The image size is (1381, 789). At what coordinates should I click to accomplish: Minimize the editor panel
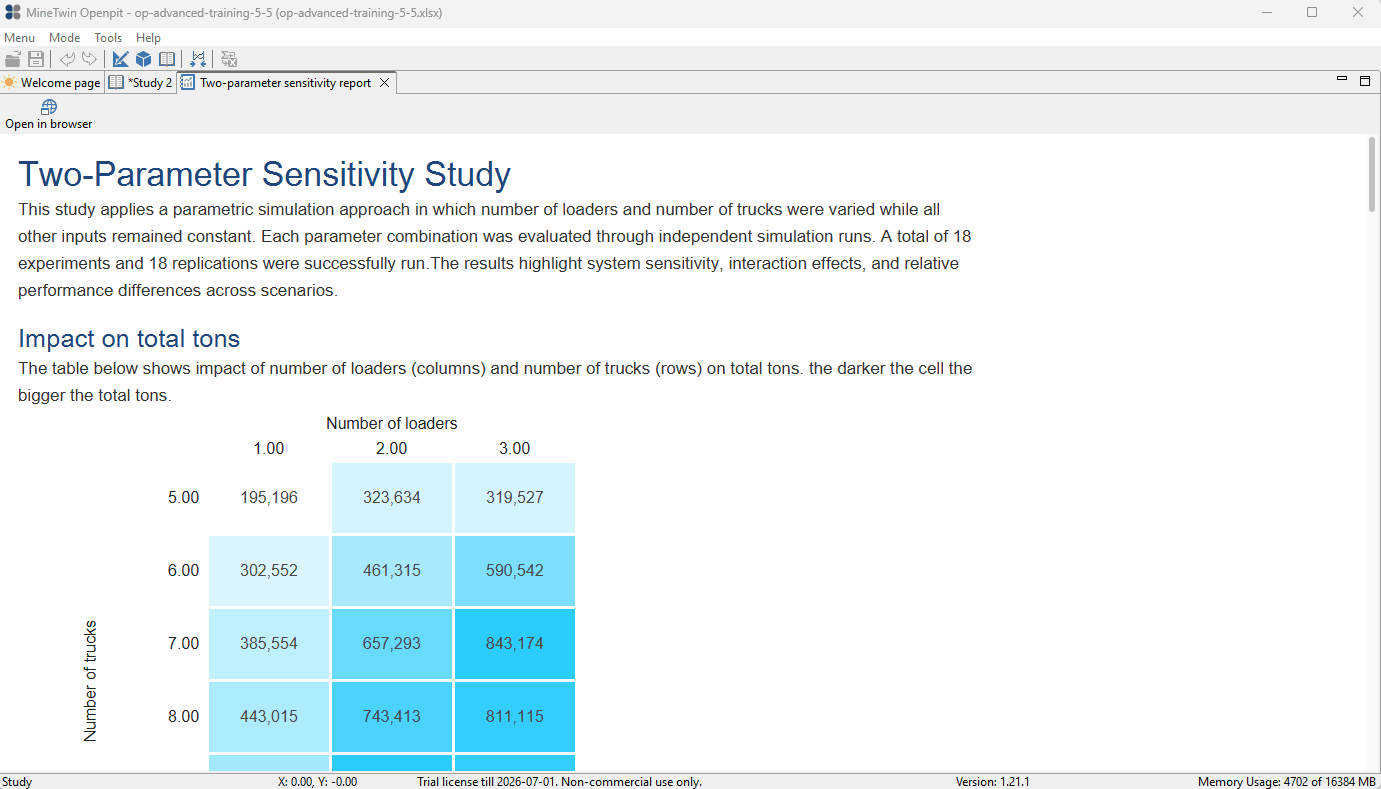[1342, 79]
